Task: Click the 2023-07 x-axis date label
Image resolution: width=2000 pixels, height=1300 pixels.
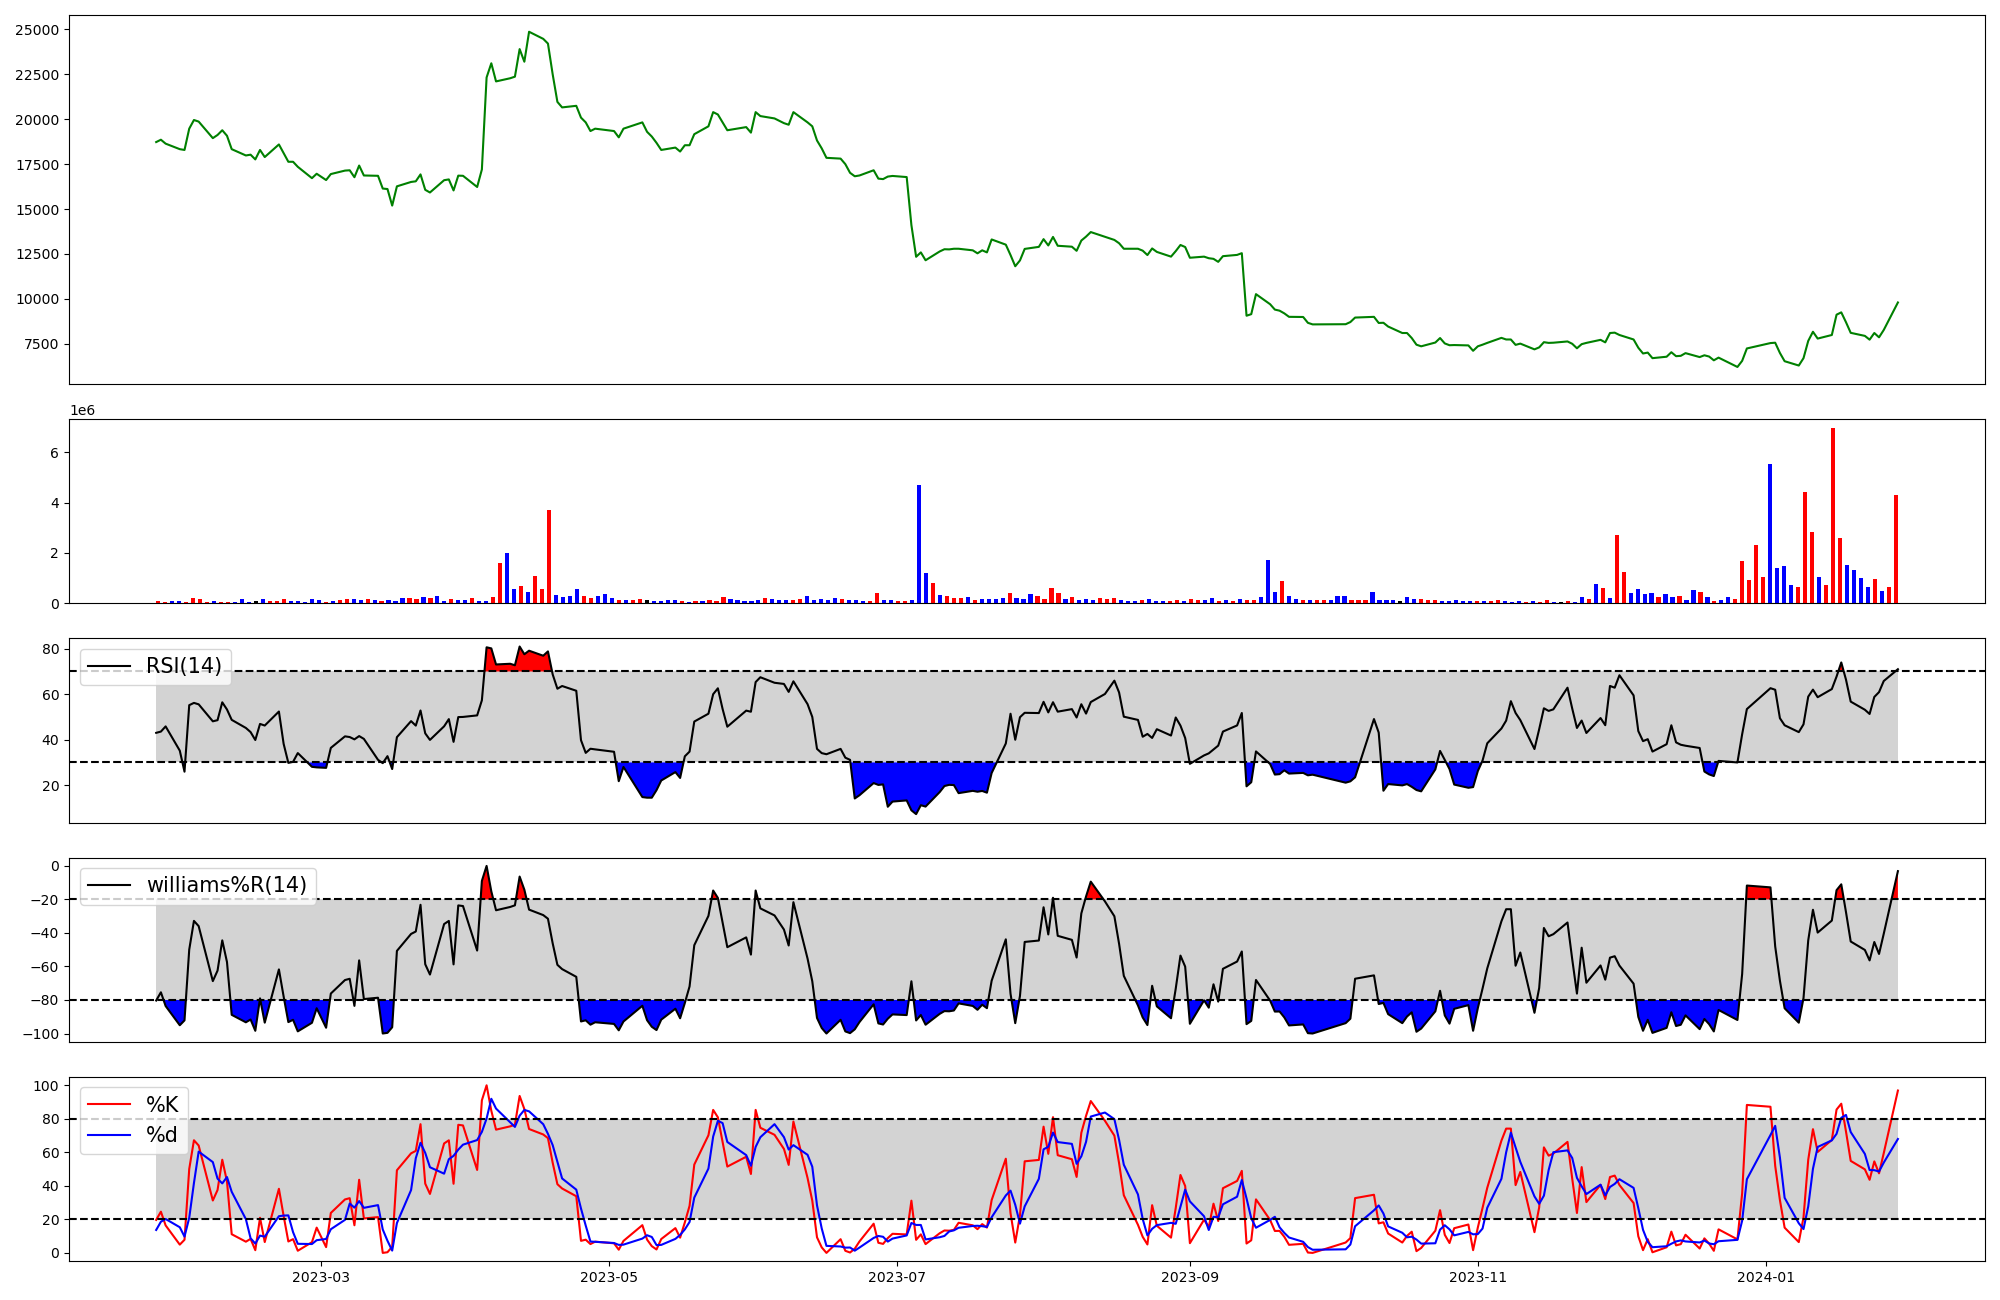Action: (896, 1277)
